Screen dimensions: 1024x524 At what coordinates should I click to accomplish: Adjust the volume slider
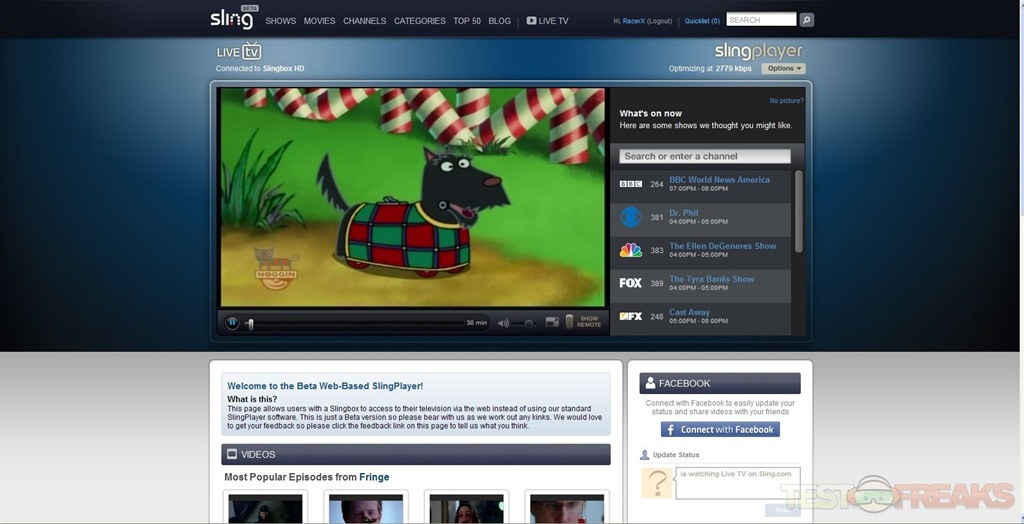(528, 323)
